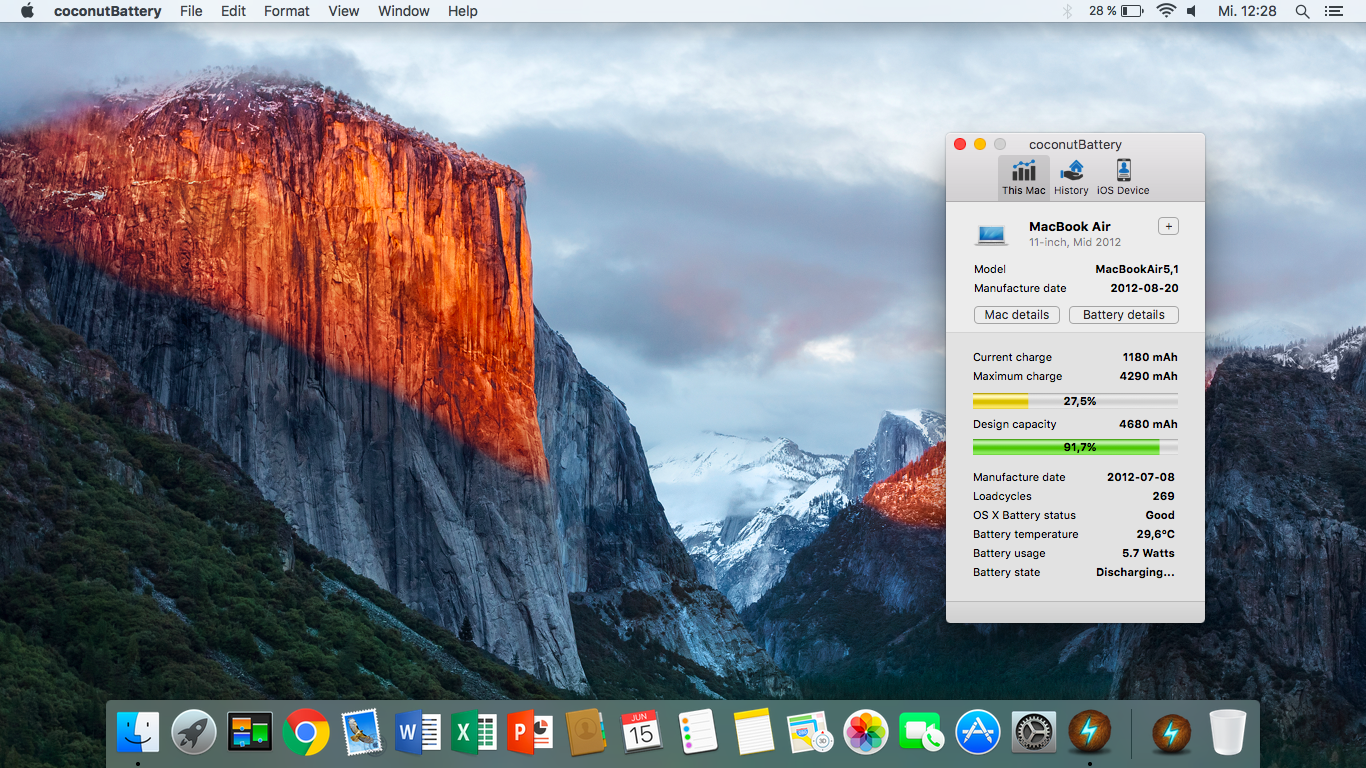Click the MacBook Air laptop icon
1366x768 pixels.
991,234
